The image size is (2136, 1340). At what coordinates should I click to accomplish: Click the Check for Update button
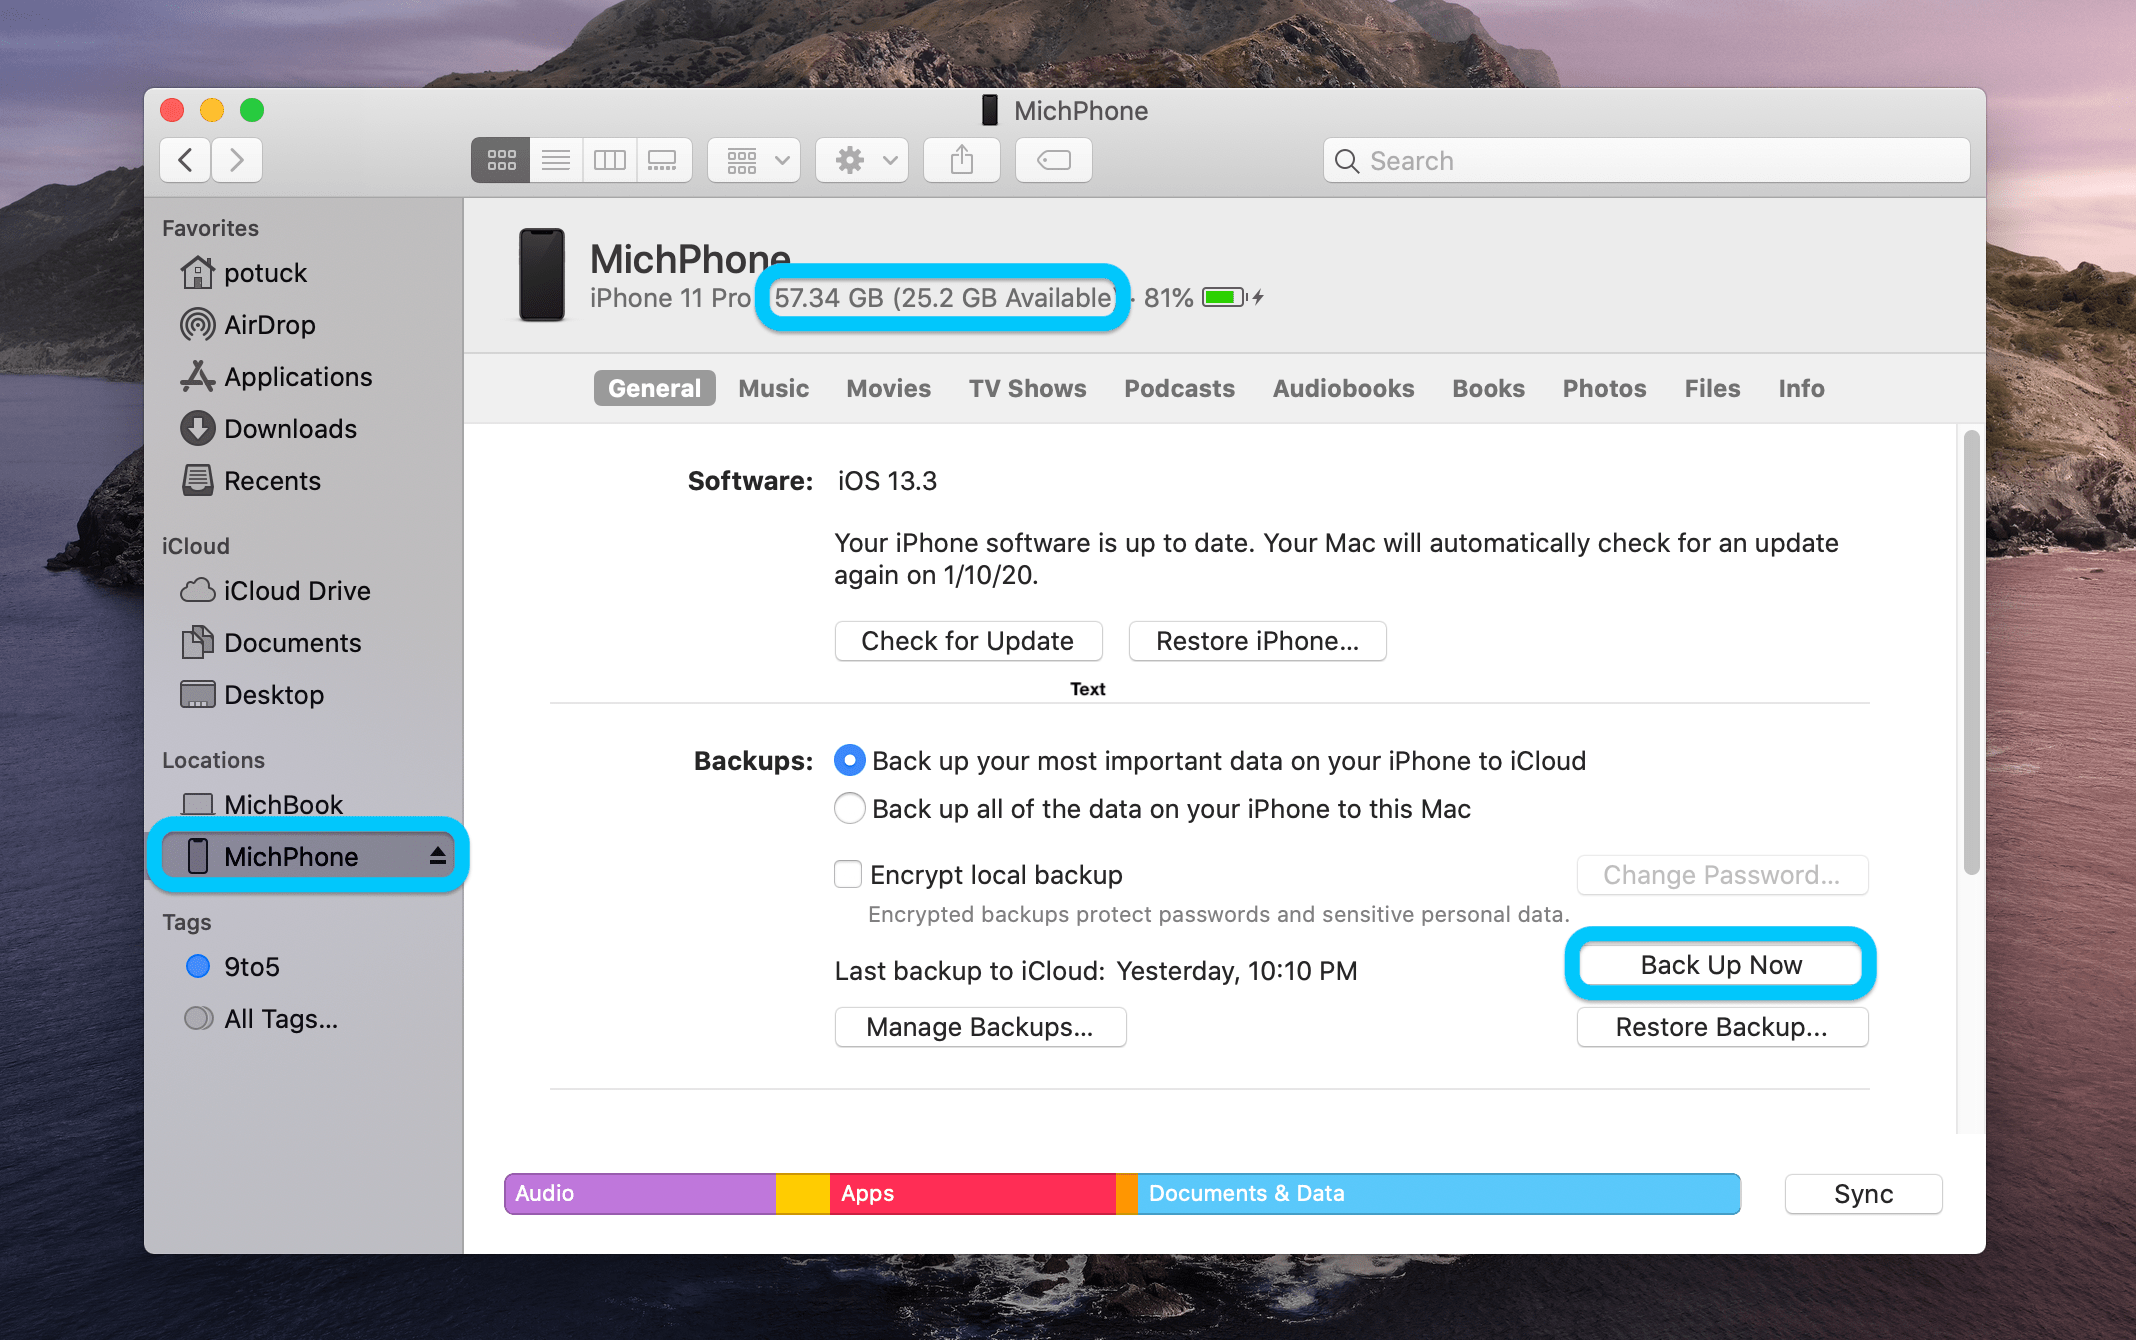(x=966, y=641)
